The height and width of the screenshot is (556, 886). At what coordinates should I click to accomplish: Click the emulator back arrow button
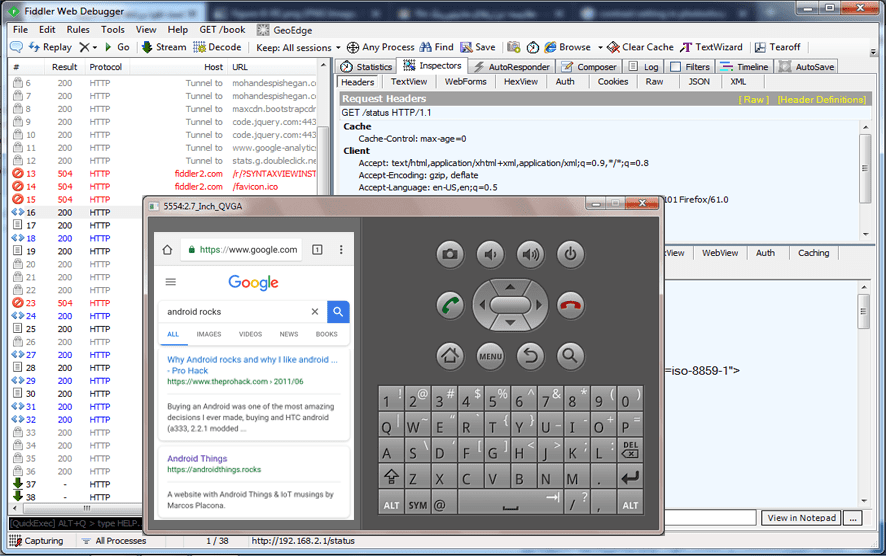click(x=530, y=356)
